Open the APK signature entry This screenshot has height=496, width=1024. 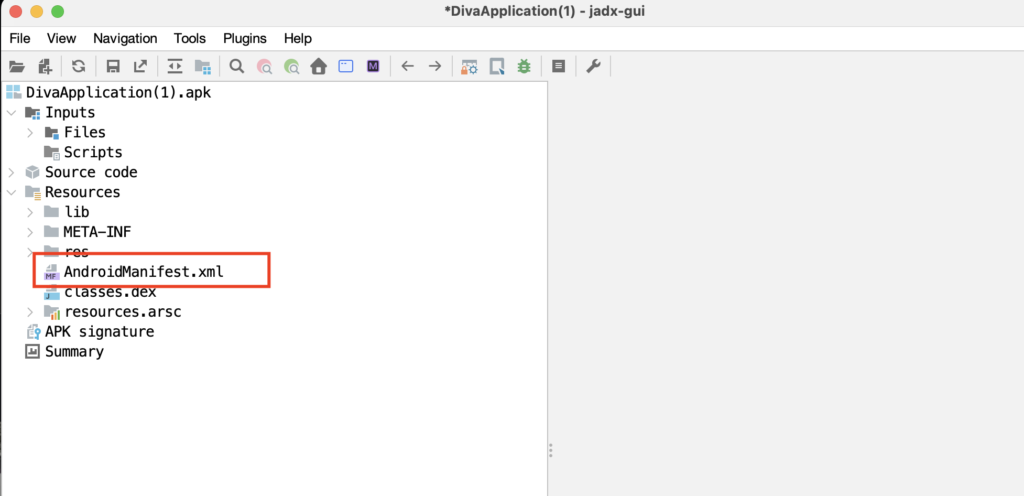(89, 332)
